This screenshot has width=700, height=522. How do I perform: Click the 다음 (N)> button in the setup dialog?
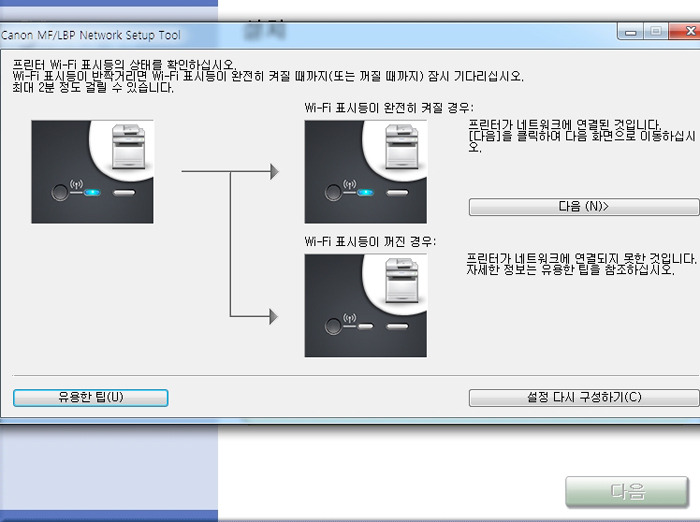pyautogui.click(x=584, y=207)
